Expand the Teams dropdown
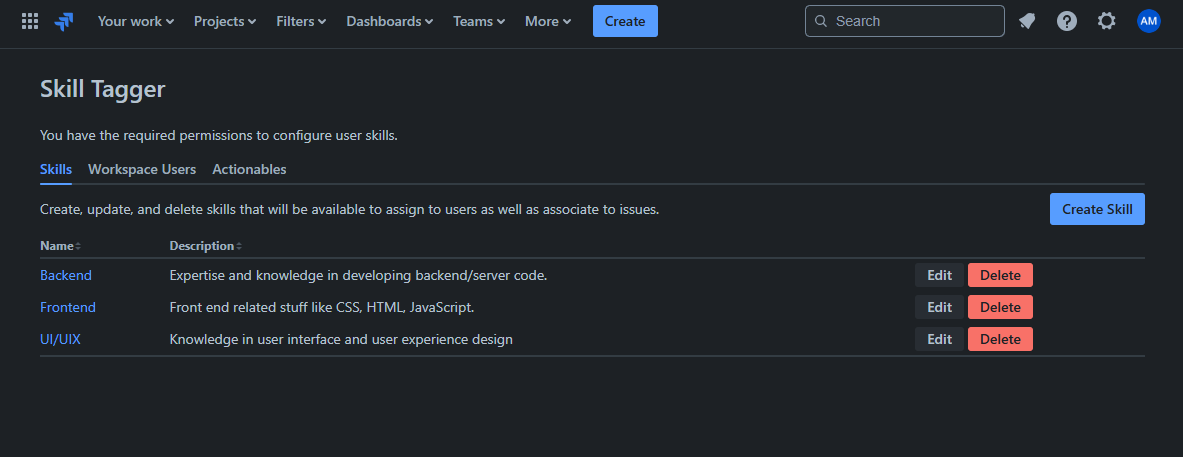The image size is (1183, 457). [x=479, y=21]
